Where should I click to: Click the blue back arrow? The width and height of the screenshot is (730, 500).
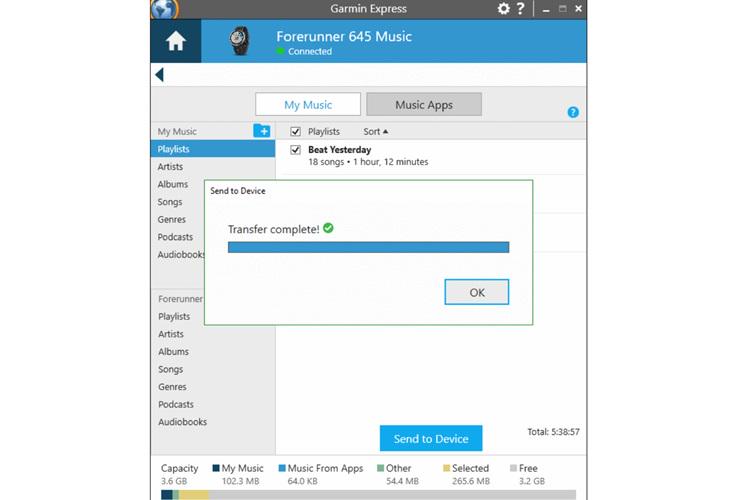[x=159, y=75]
